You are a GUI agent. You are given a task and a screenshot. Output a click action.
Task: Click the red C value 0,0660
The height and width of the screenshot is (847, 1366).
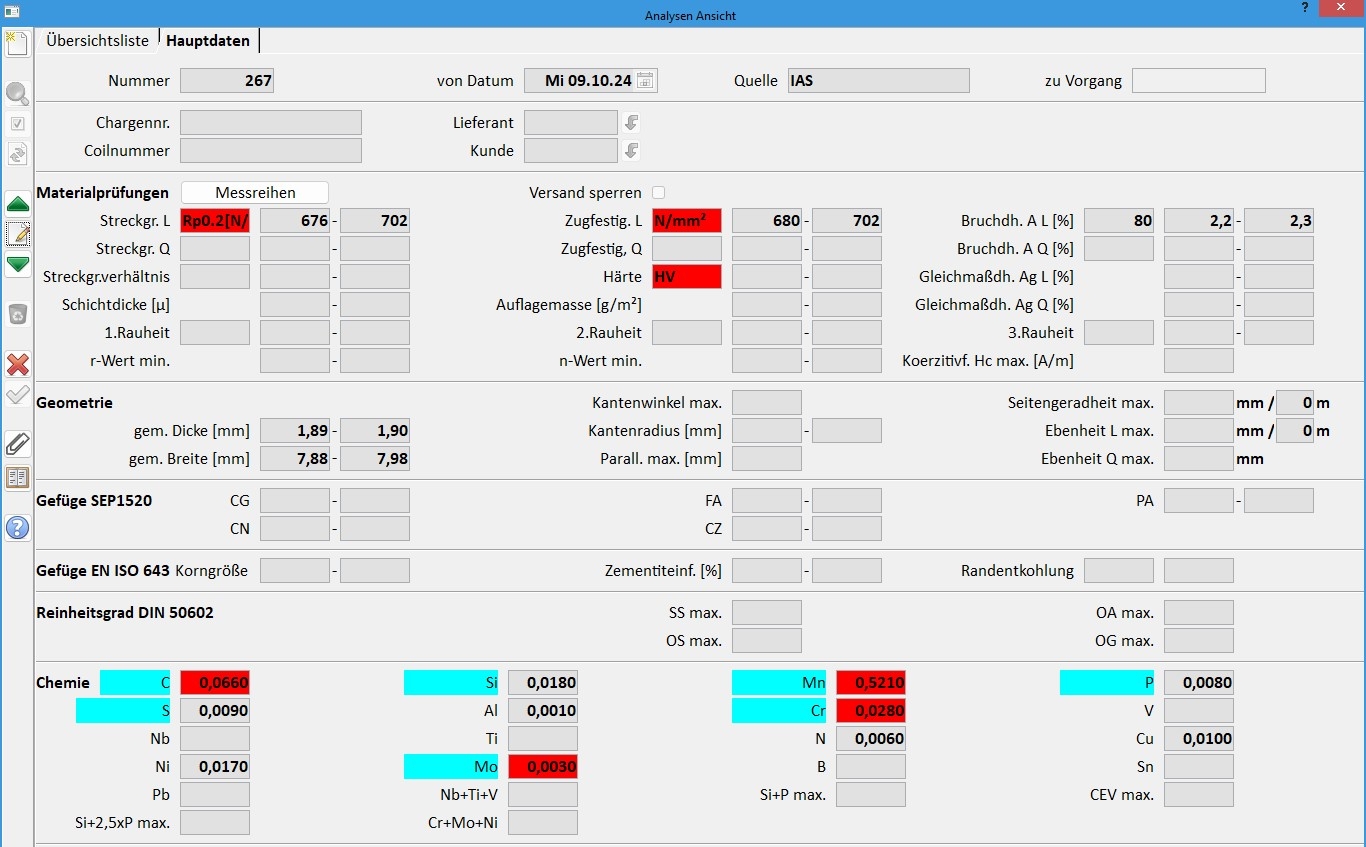215,683
